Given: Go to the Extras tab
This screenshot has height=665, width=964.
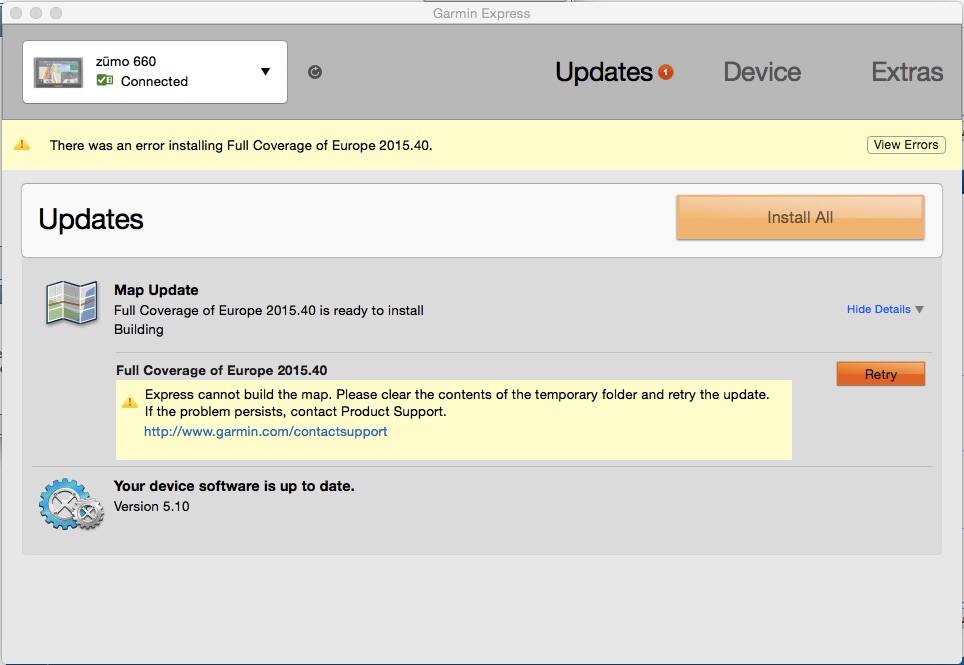Looking at the screenshot, I should pyautogui.click(x=906, y=72).
